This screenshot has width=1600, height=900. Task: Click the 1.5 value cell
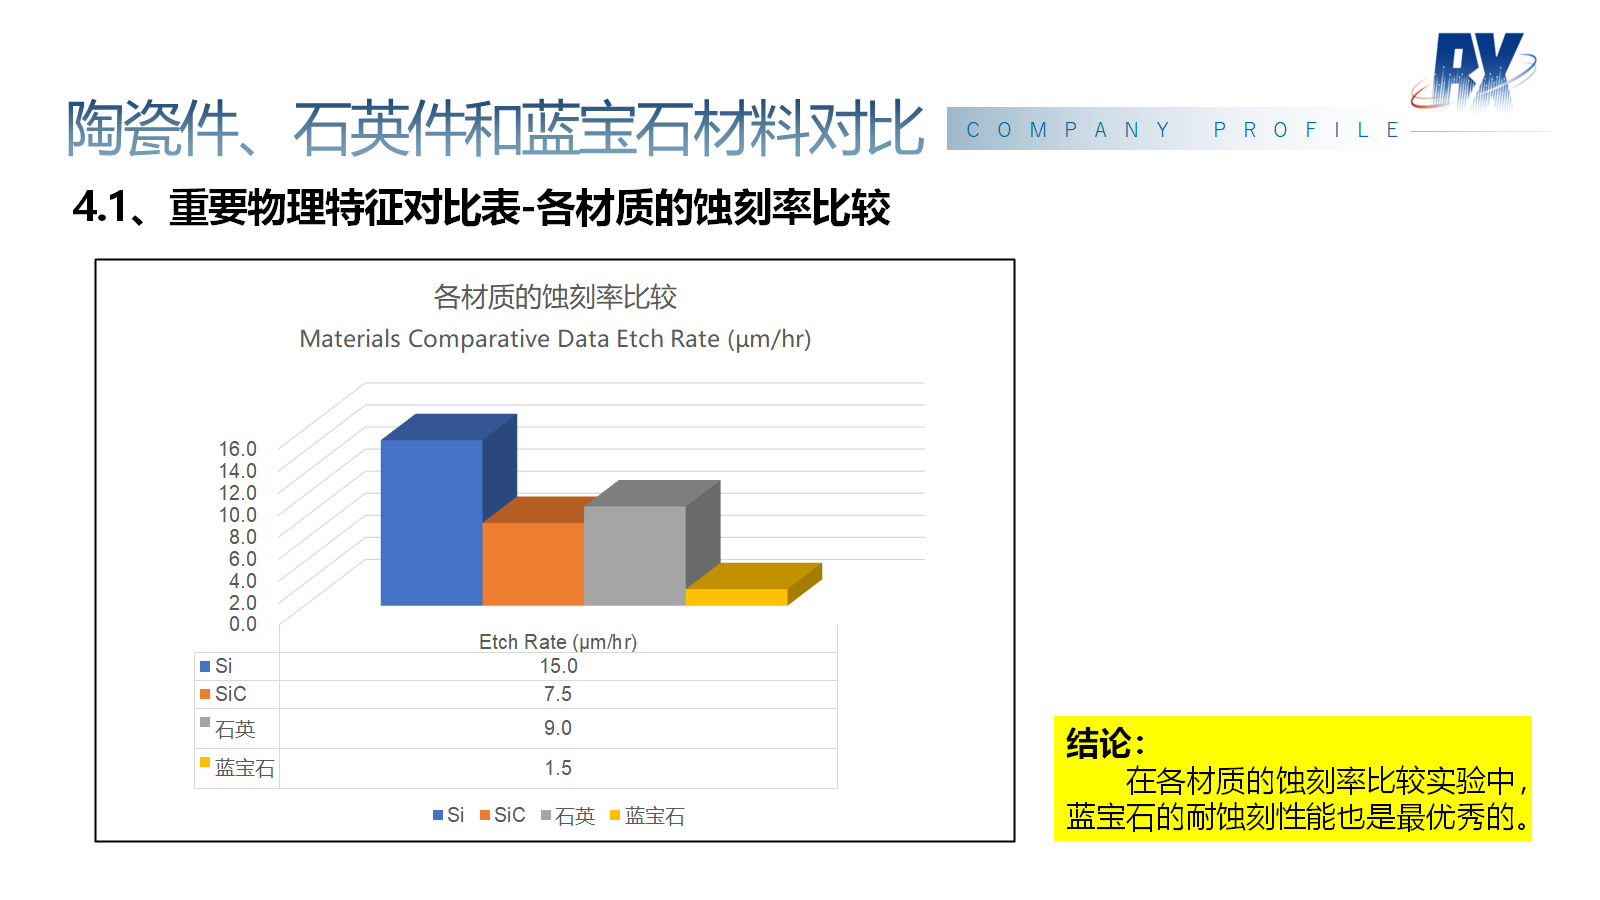[558, 768]
